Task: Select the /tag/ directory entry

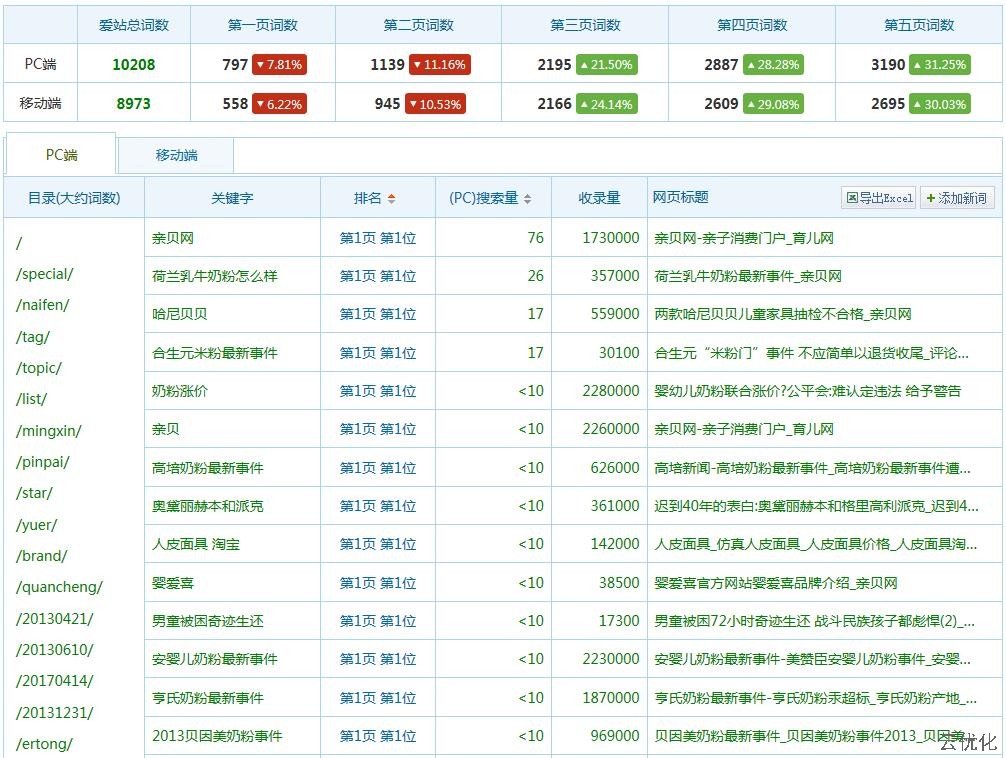Action: pyautogui.click(x=33, y=337)
